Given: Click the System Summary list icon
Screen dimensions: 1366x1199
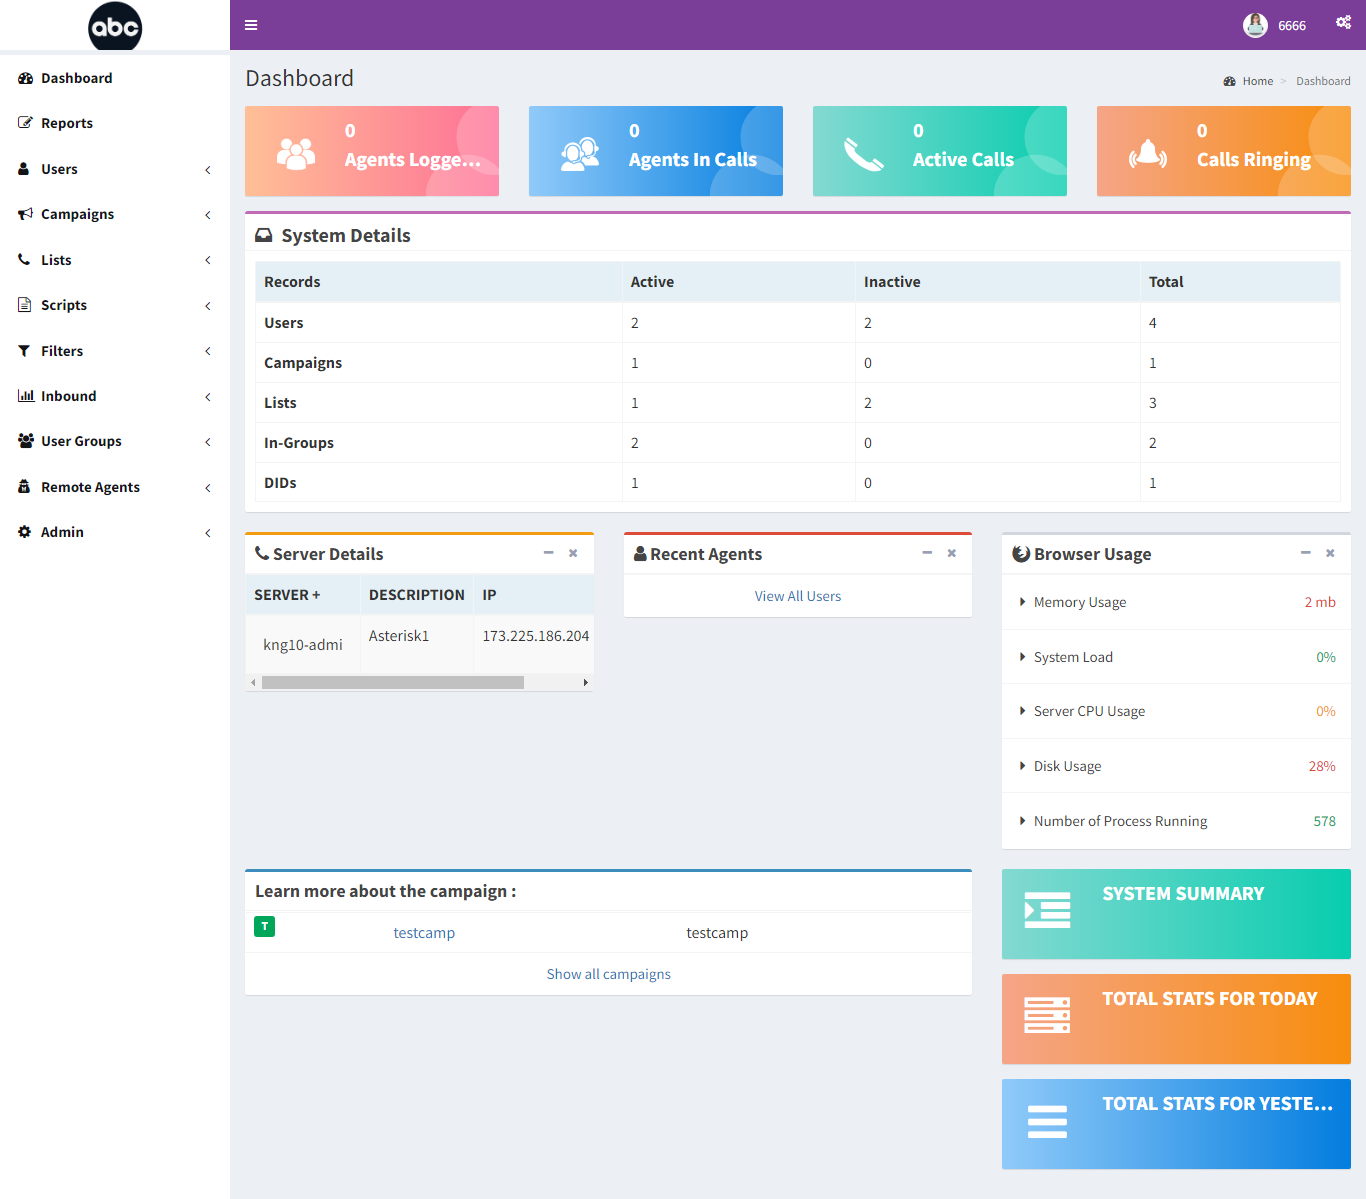Looking at the screenshot, I should click(1047, 910).
